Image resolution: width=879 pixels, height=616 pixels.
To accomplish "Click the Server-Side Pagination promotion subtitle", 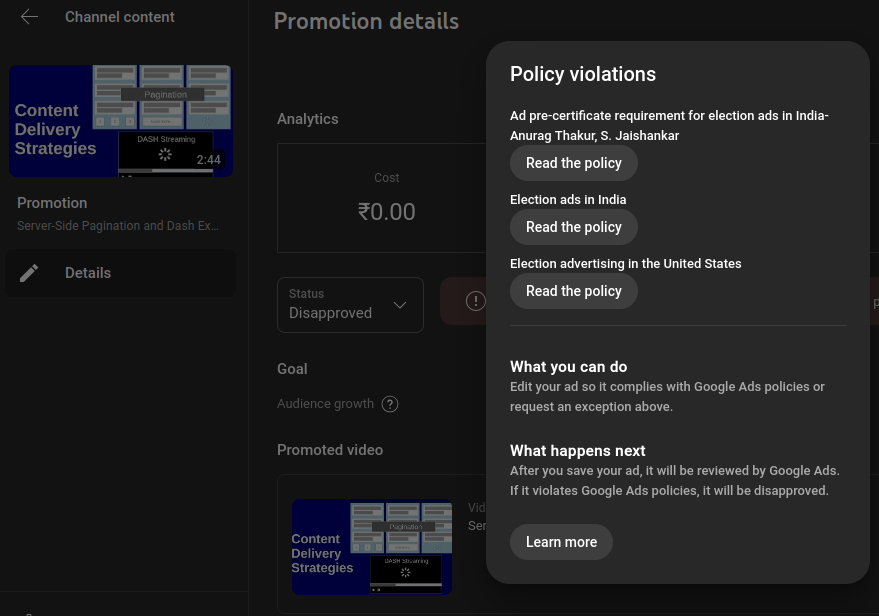I will (118, 226).
